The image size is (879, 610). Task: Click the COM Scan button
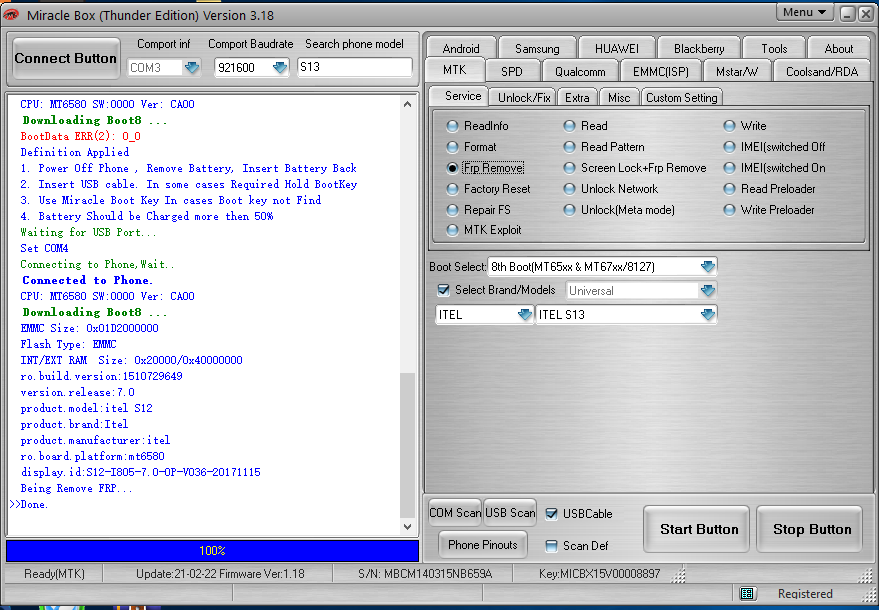[455, 512]
